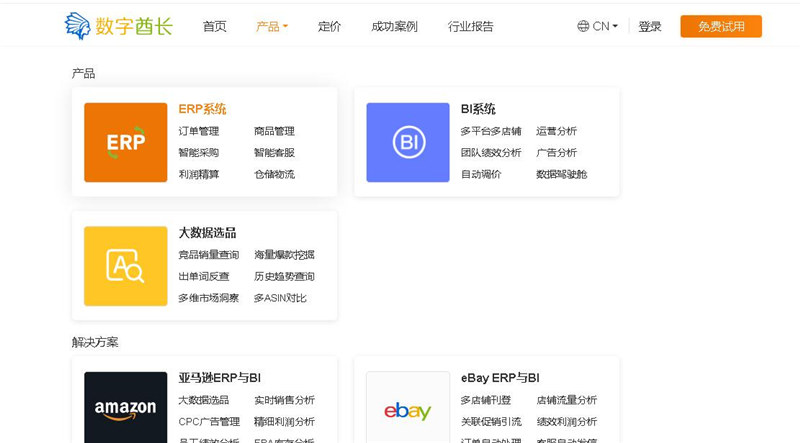800x443 pixels.
Task: Click the 免费试用 button
Action: click(x=721, y=26)
